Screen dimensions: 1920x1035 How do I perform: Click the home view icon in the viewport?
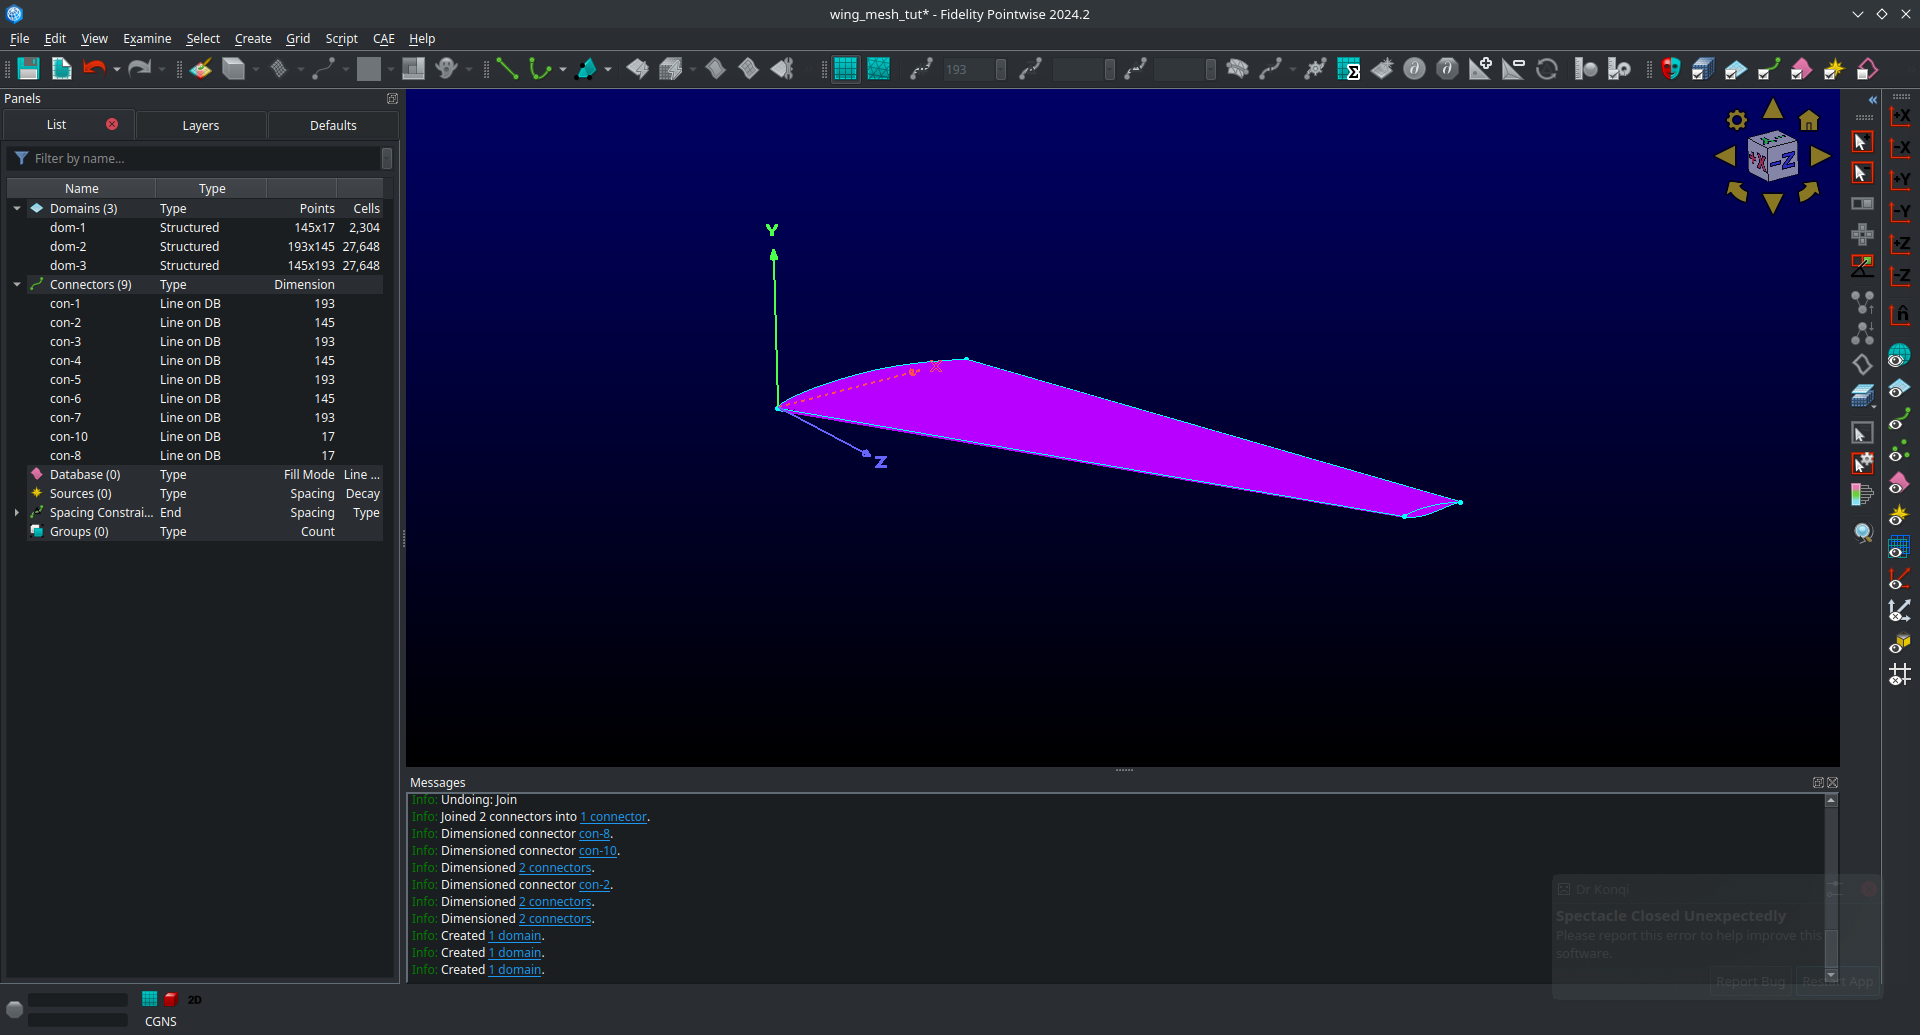(1809, 120)
